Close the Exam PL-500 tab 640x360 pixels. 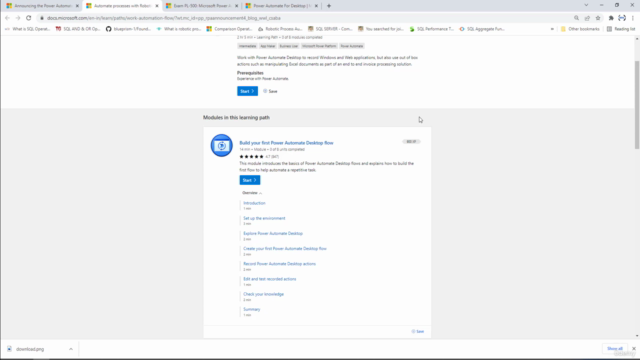[236, 6]
